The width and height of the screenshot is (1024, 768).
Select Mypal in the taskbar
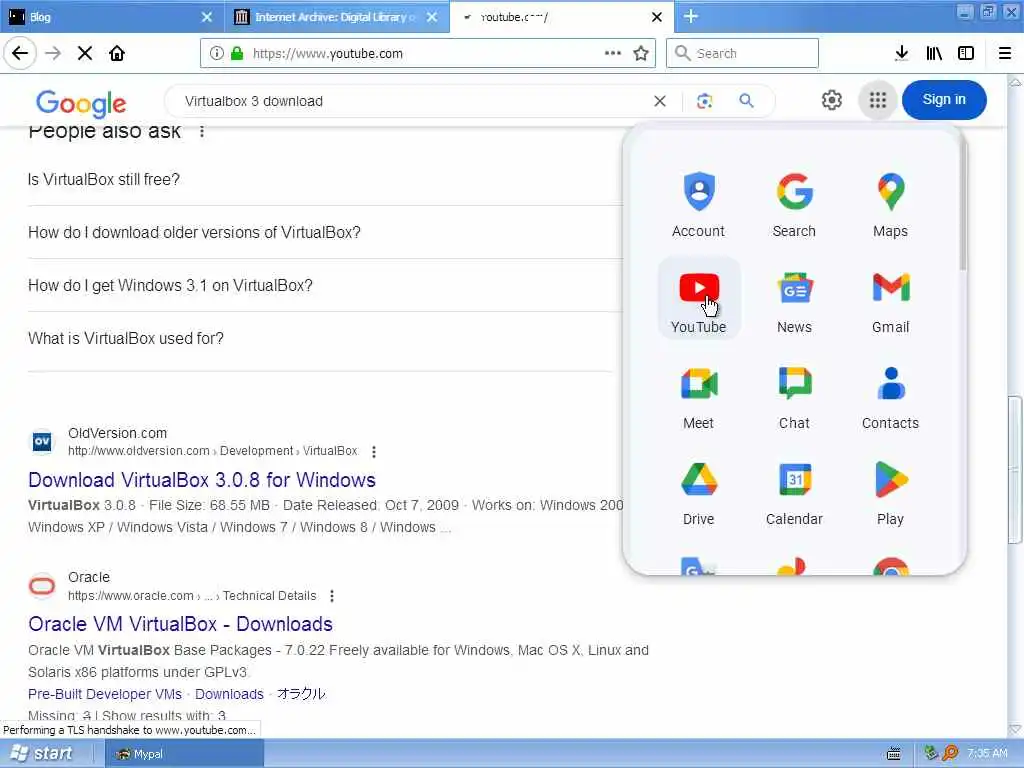(184, 754)
